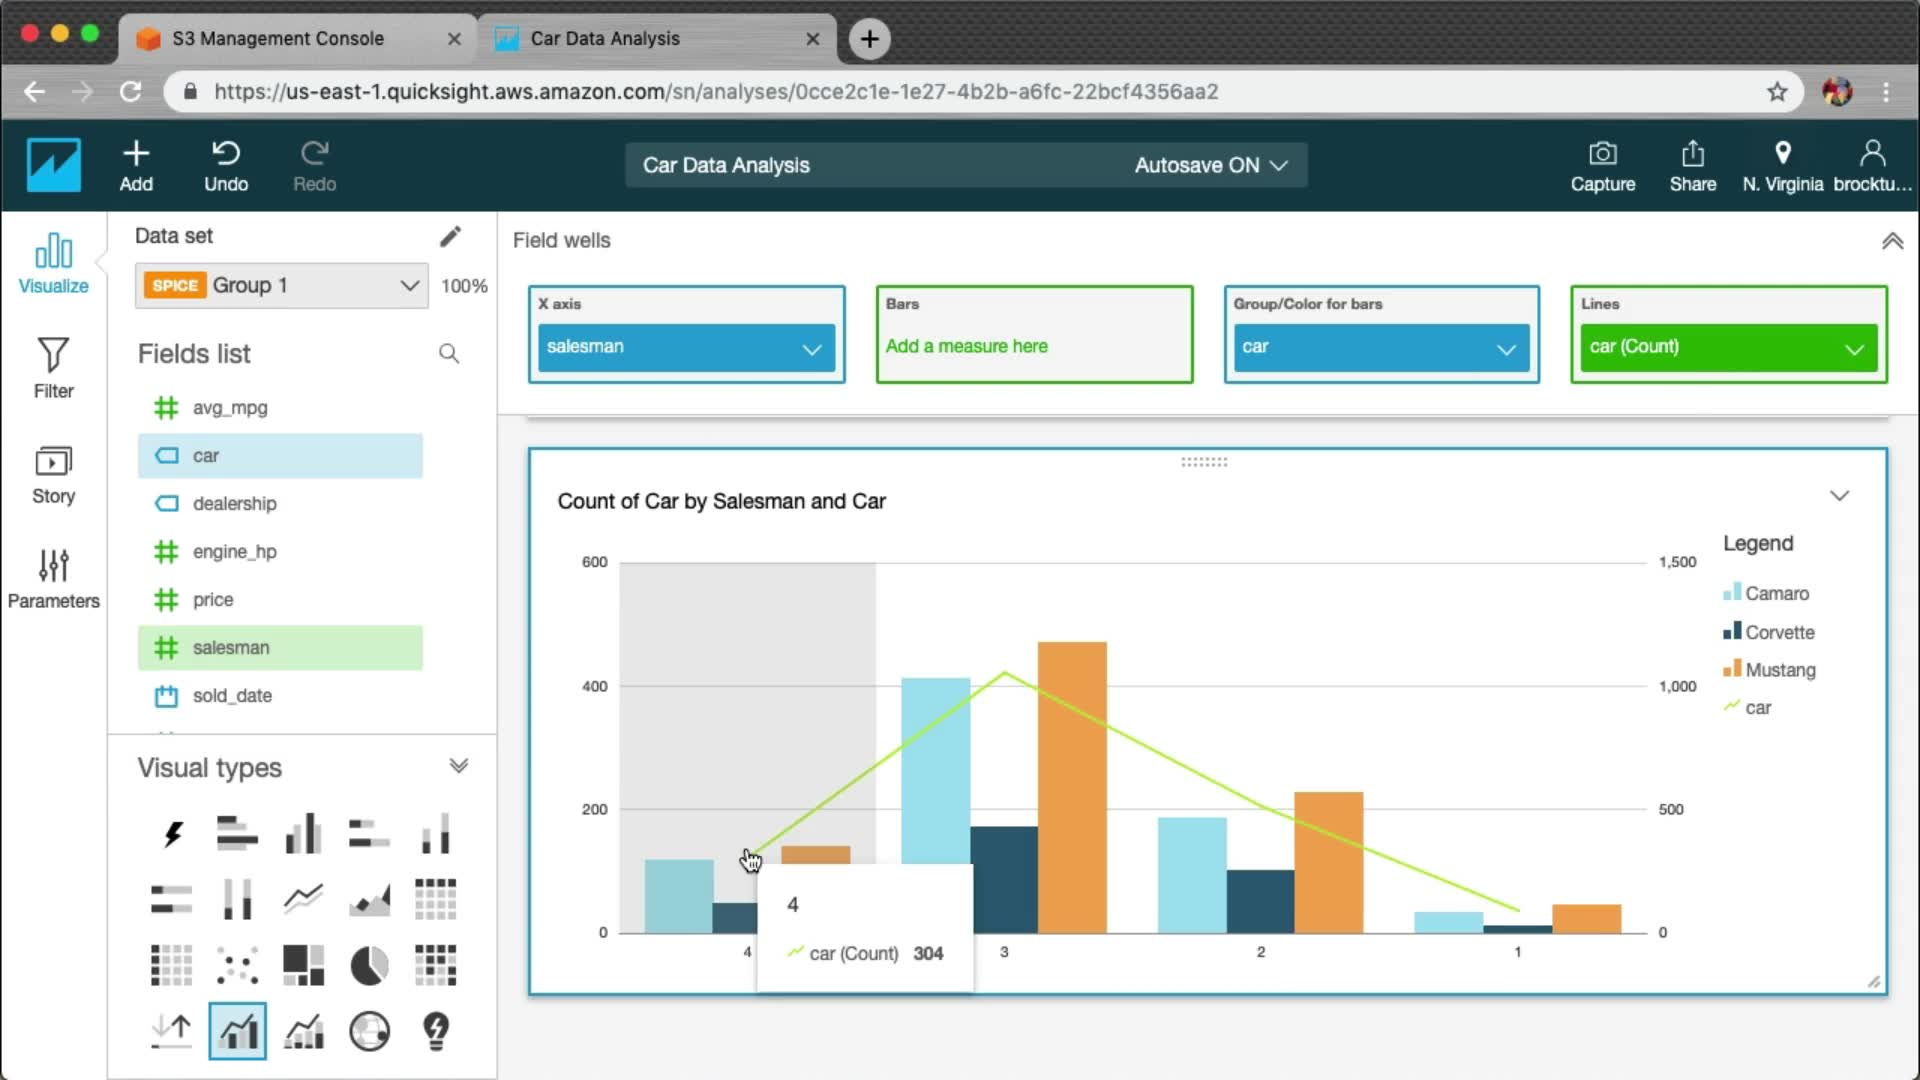Switch to the S3 Management Console tab
The height and width of the screenshot is (1080, 1920).
[278, 39]
